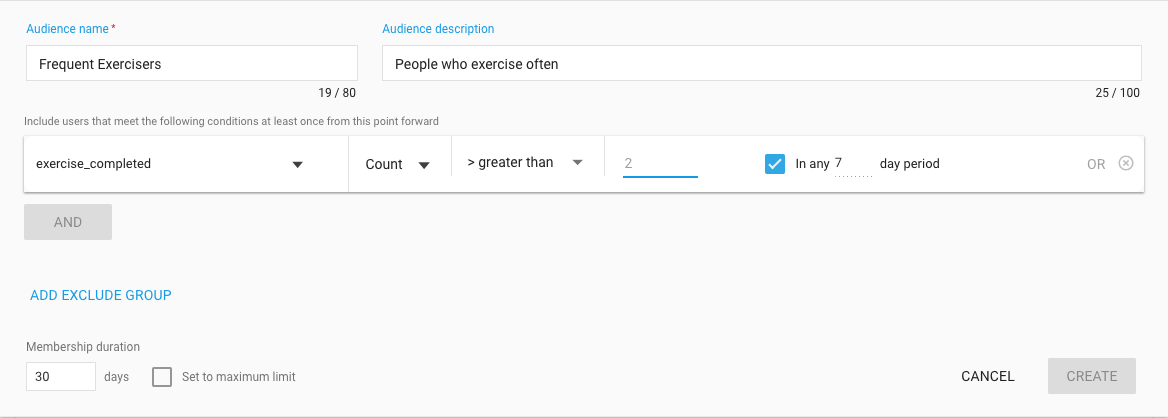Screen dimensions: 1168x418
Task: Remove the exercise_completed condition with the X icon
Action: [1126, 163]
